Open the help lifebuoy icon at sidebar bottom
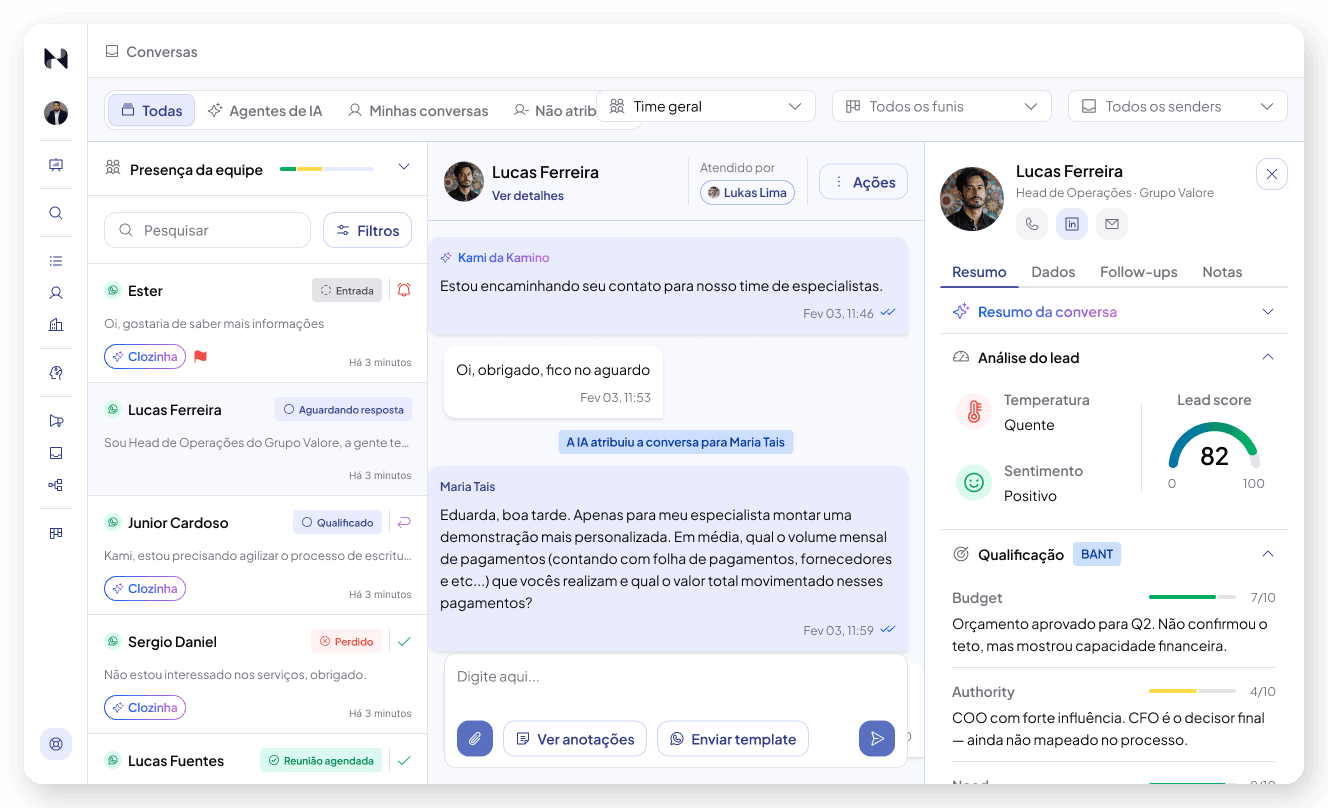Viewport: 1328px width, 808px height. point(56,744)
